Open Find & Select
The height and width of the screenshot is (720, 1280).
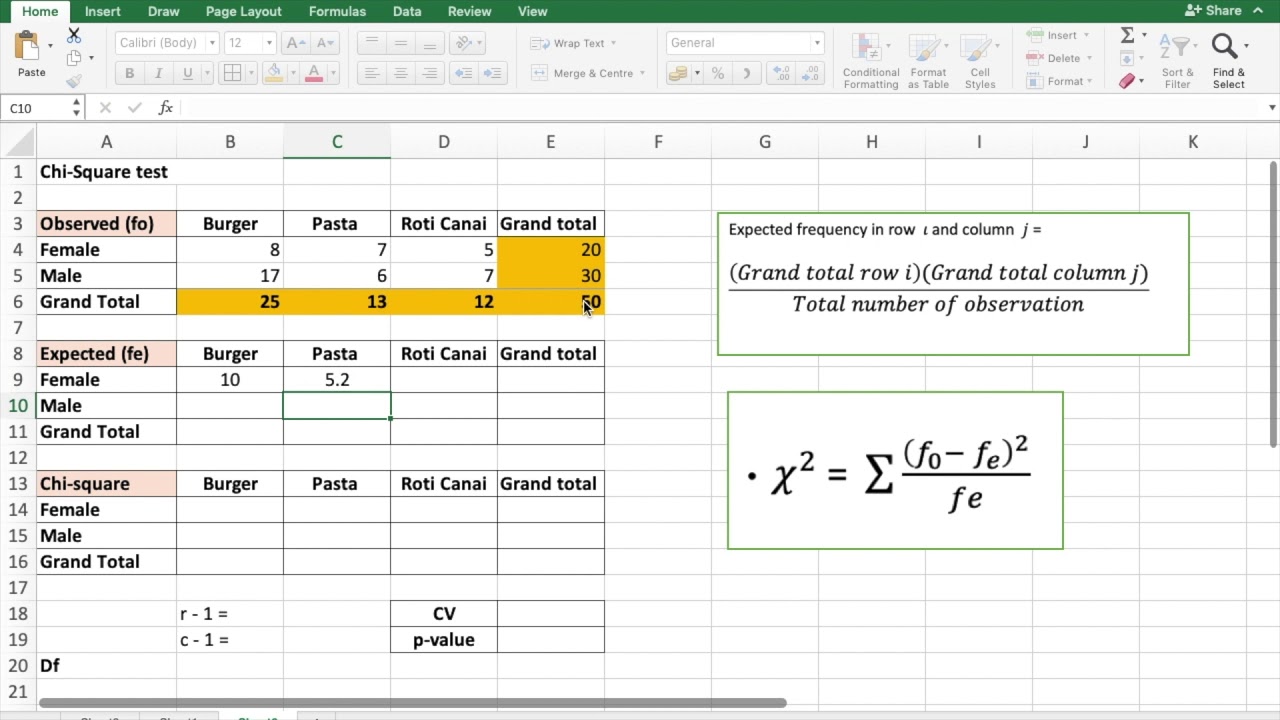coord(1229,62)
